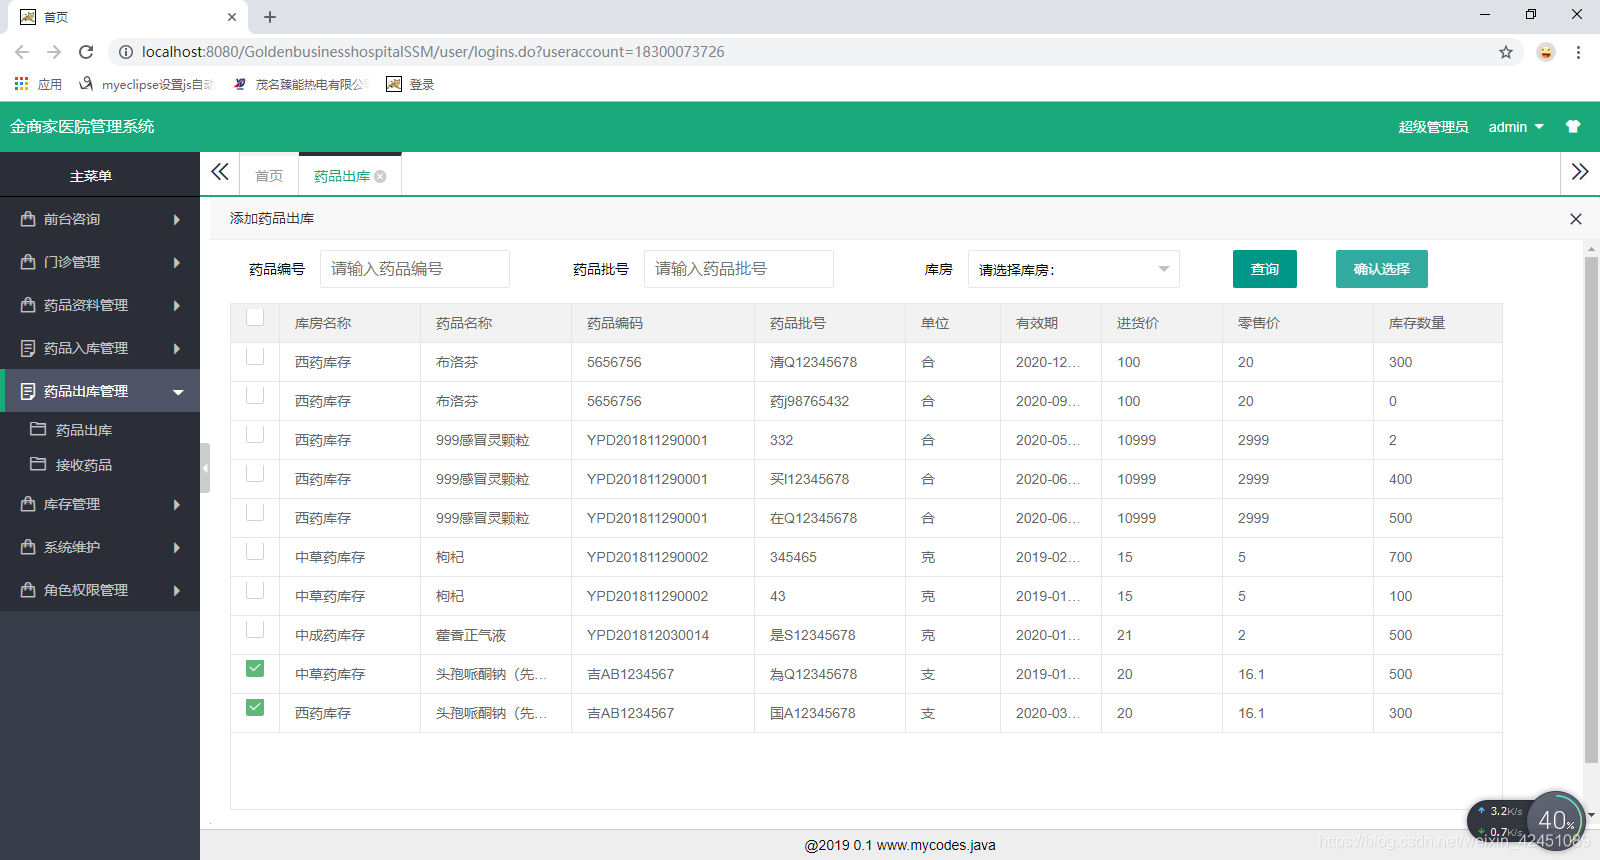The width and height of the screenshot is (1600, 860).
Task: Open the 请选择库房 dropdown
Action: coord(1074,269)
